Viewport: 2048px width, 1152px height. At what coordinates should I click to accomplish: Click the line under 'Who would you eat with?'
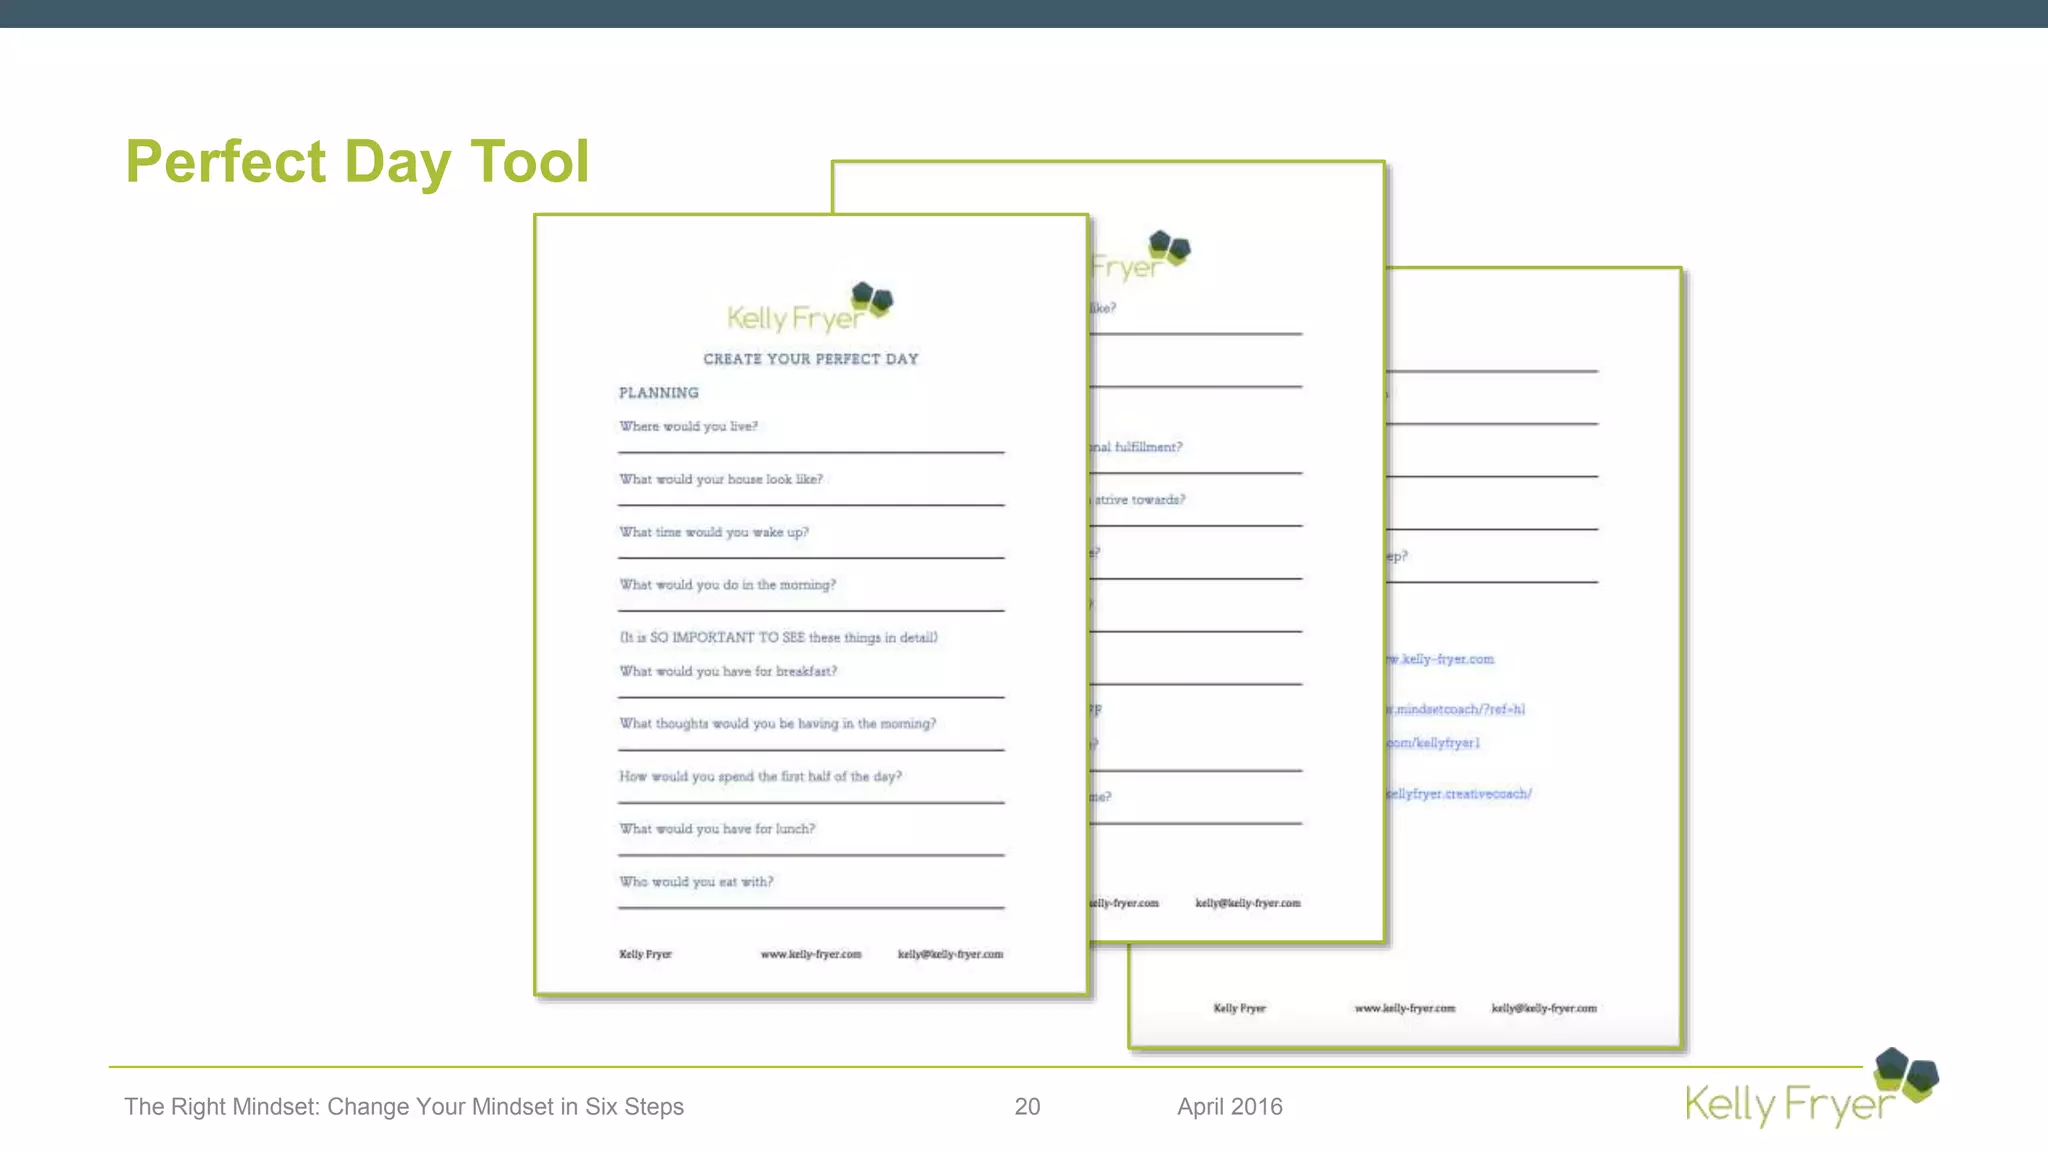[811, 906]
